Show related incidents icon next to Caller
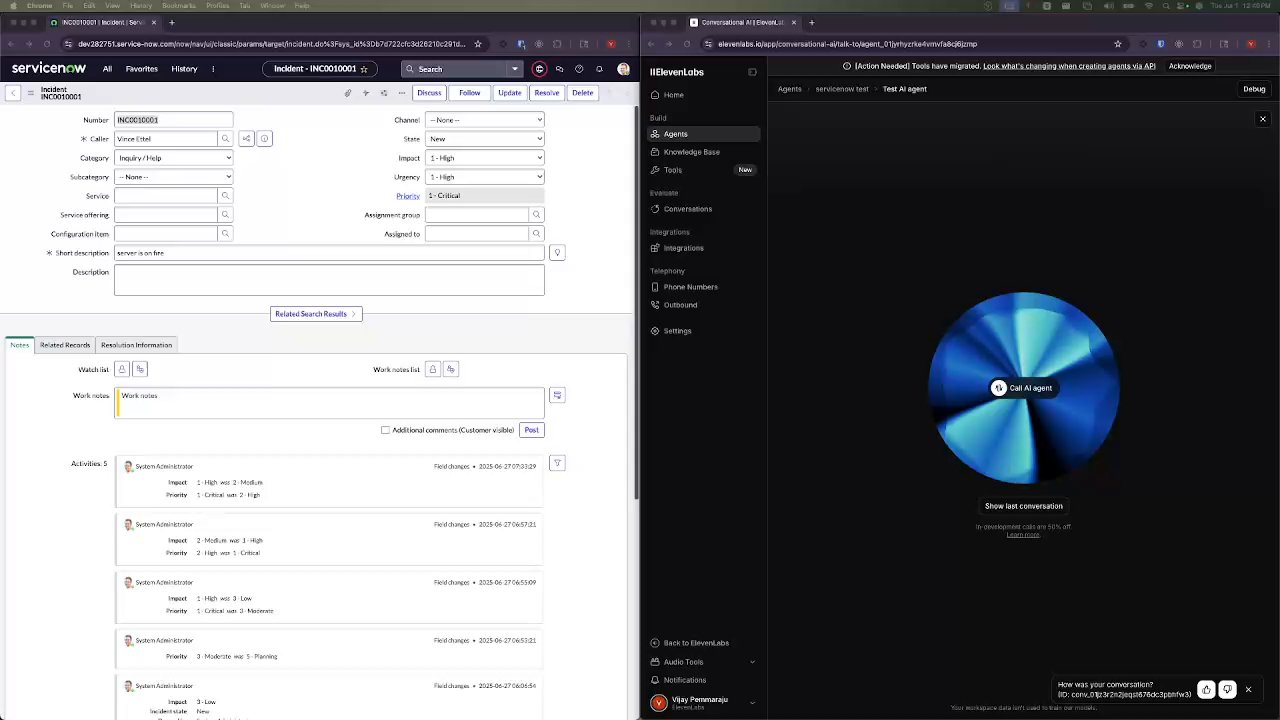The image size is (1280, 720). pyautogui.click(x=246, y=139)
